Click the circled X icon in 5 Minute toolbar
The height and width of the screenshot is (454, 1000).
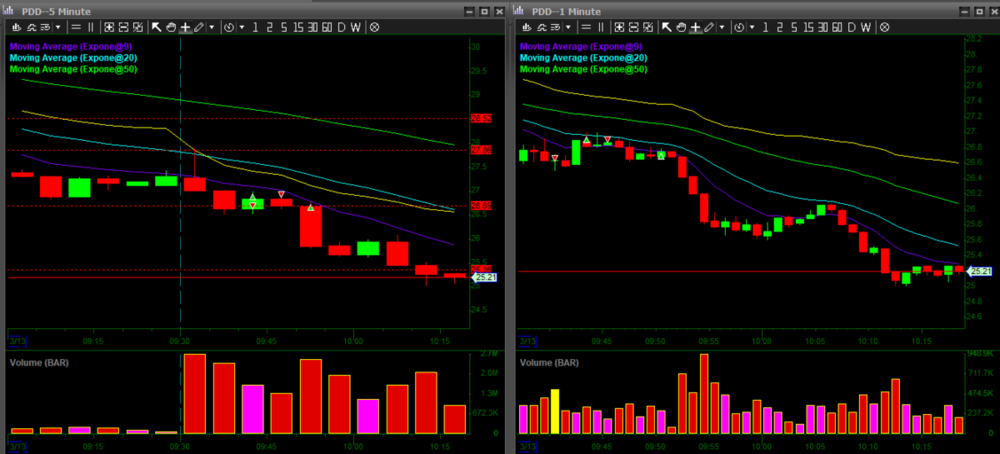pos(375,27)
